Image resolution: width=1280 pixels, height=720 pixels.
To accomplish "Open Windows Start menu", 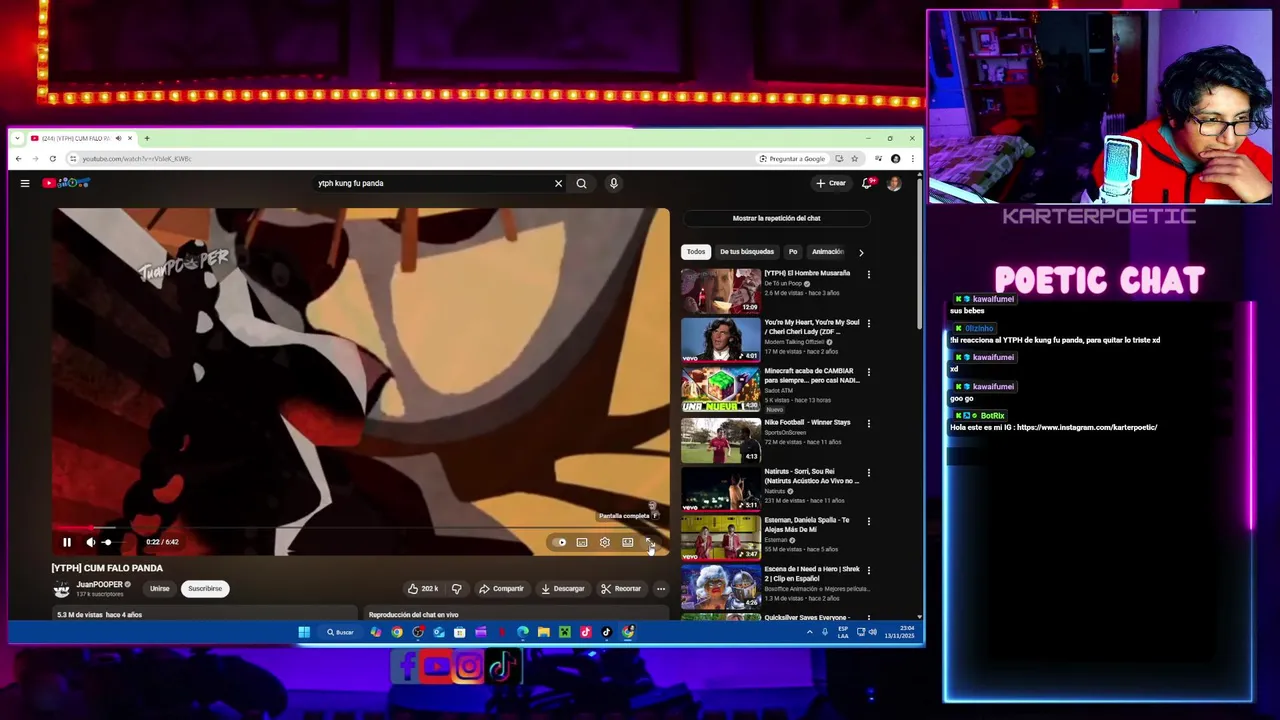I will [x=304, y=632].
